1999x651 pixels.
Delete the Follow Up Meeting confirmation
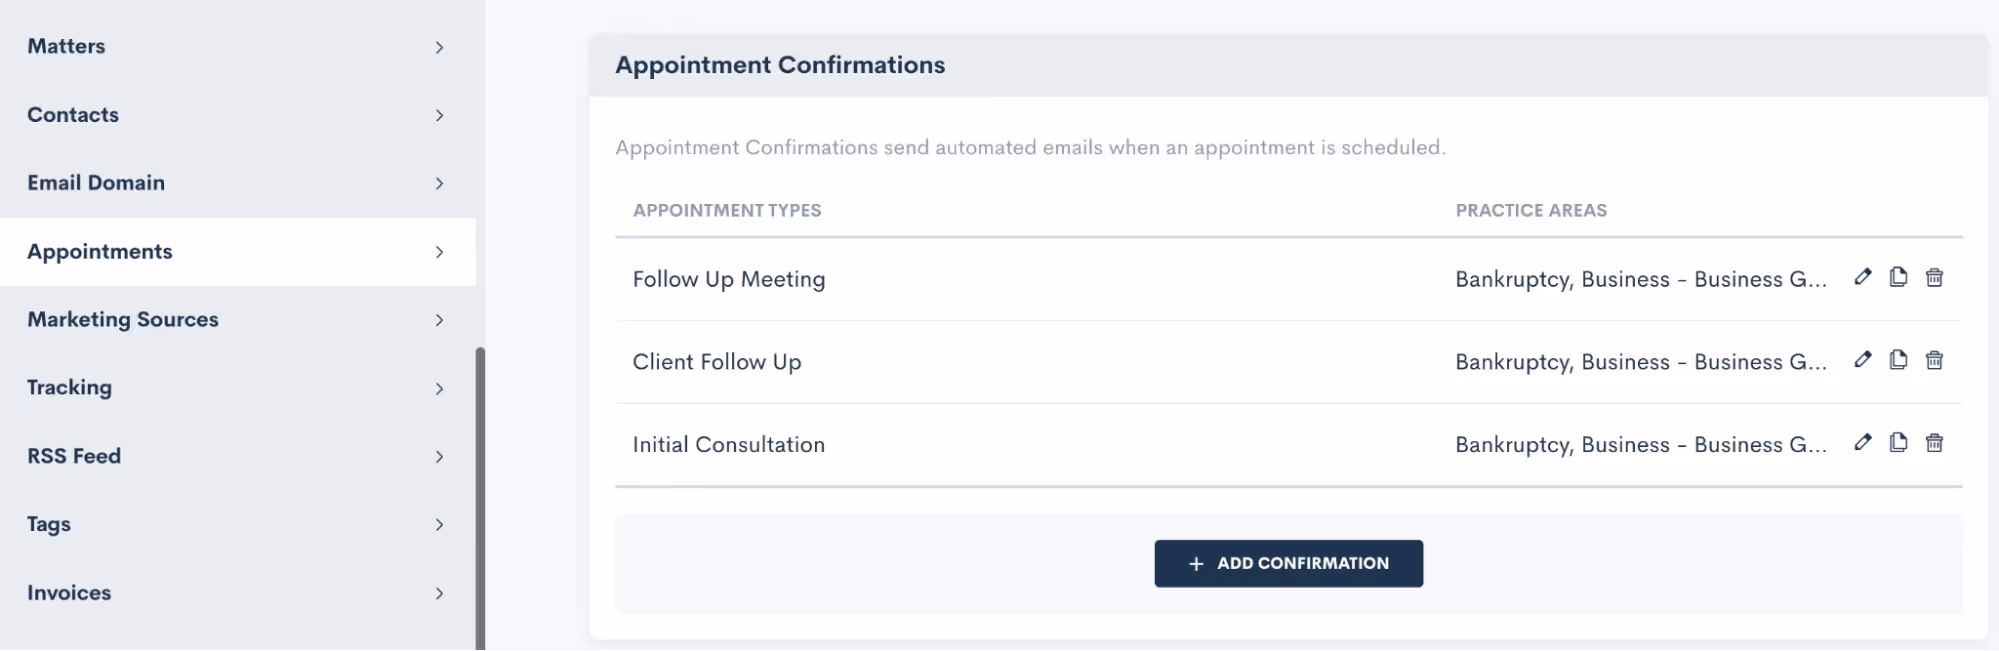coord(1934,277)
